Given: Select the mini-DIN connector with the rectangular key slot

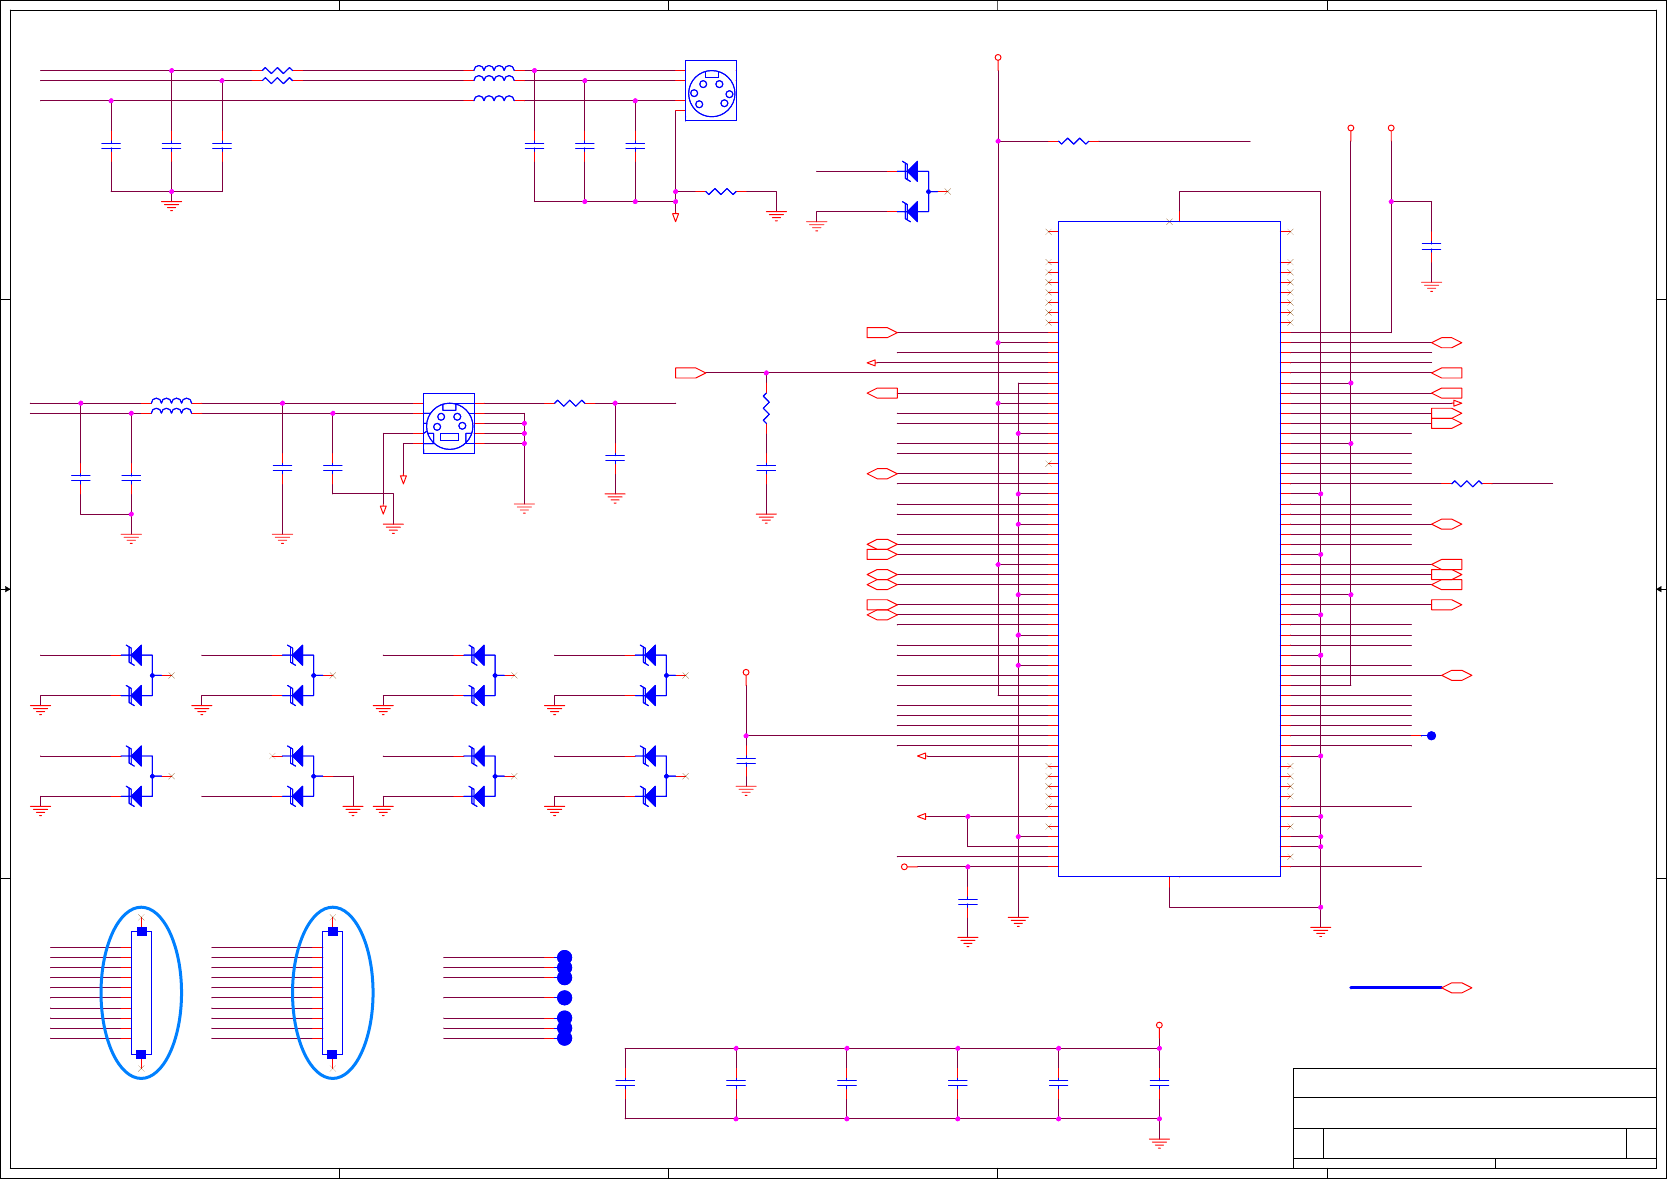Looking at the screenshot, I should pyautogui.click(x=449, y=424).
